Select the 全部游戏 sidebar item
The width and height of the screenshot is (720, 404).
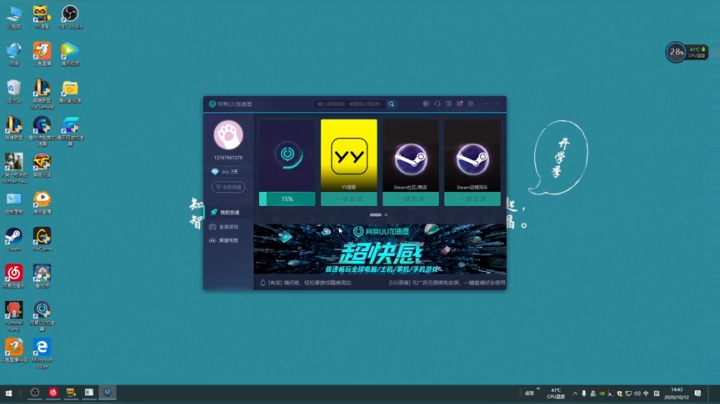(x=228, y=227)
